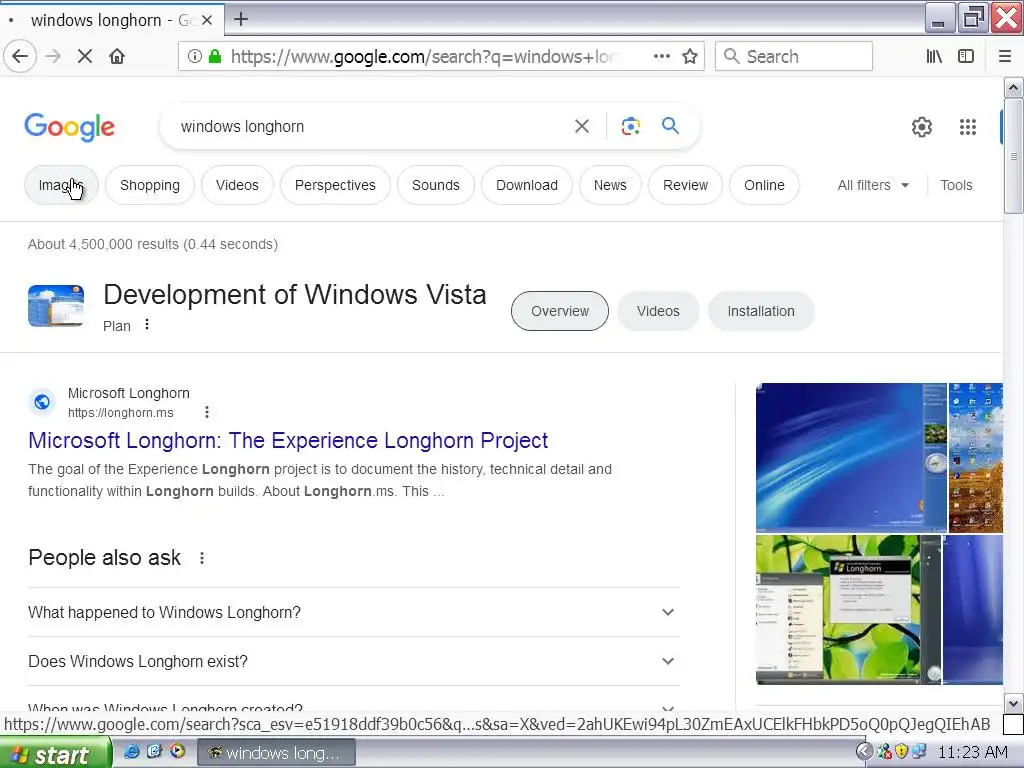
Task: Bookmark this page with the star
Action: point(690,56)
